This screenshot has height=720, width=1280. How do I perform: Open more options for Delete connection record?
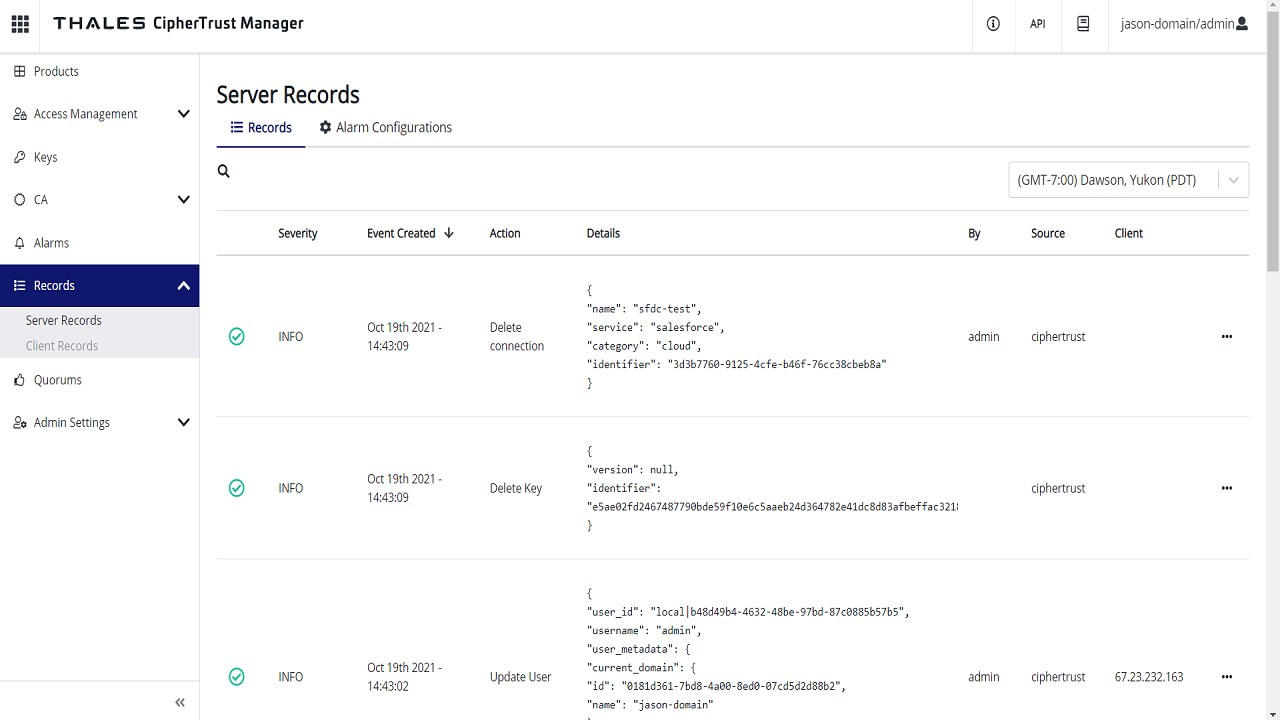click(x=1227, y=337)
